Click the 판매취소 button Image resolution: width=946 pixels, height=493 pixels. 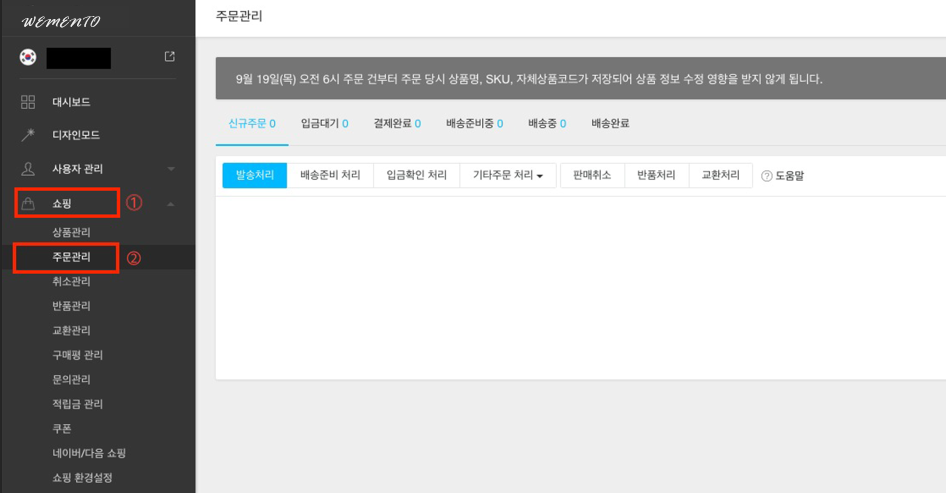point(592,176)
